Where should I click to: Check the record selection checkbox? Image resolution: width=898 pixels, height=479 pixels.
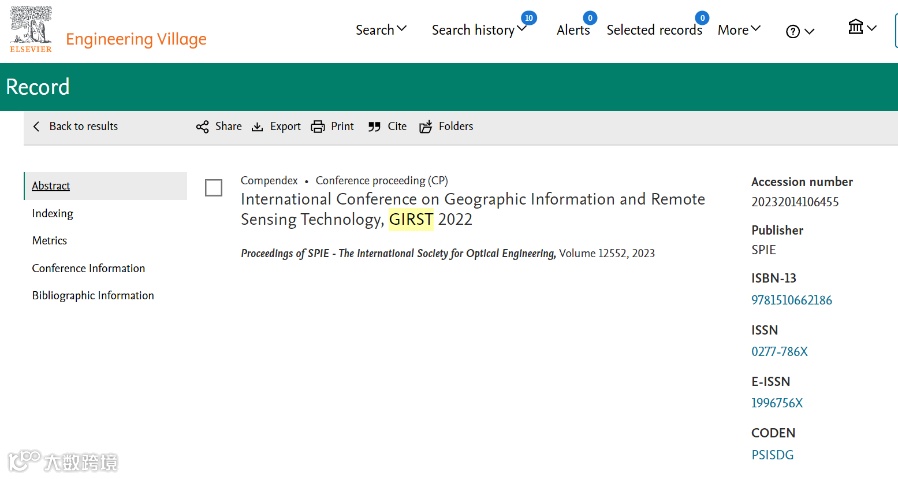click(x=214, y=187)
